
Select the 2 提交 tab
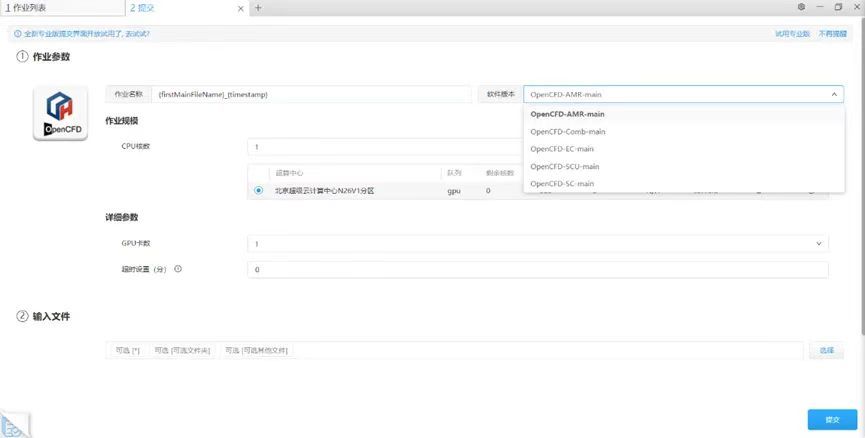pyautogui.click(x=142, y=8)
